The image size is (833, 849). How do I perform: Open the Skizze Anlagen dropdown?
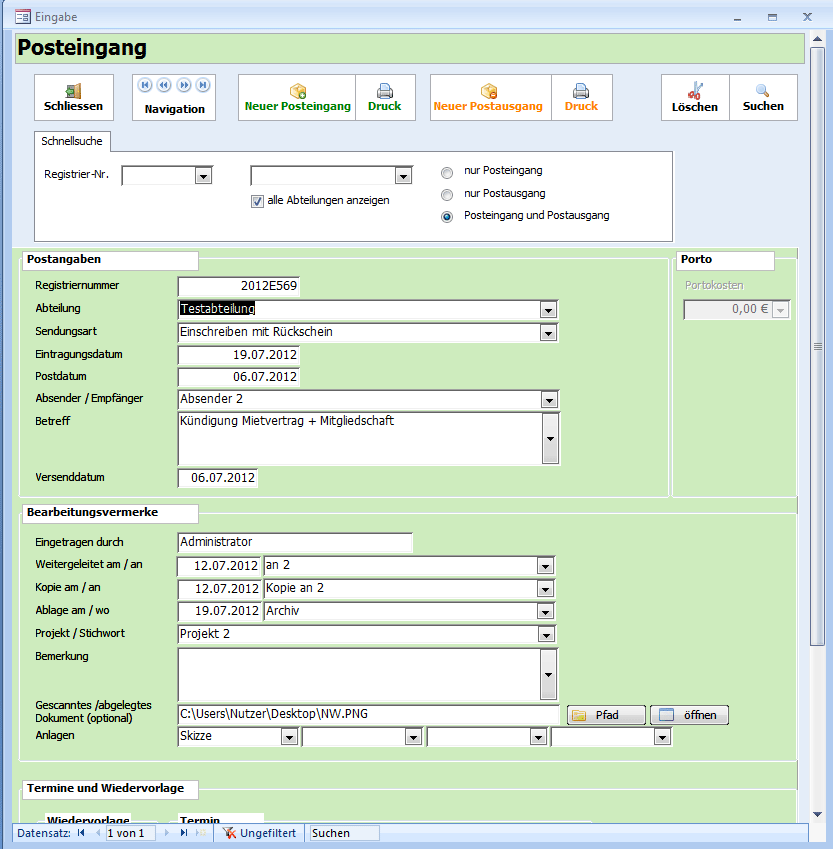[x=289, y=737]
